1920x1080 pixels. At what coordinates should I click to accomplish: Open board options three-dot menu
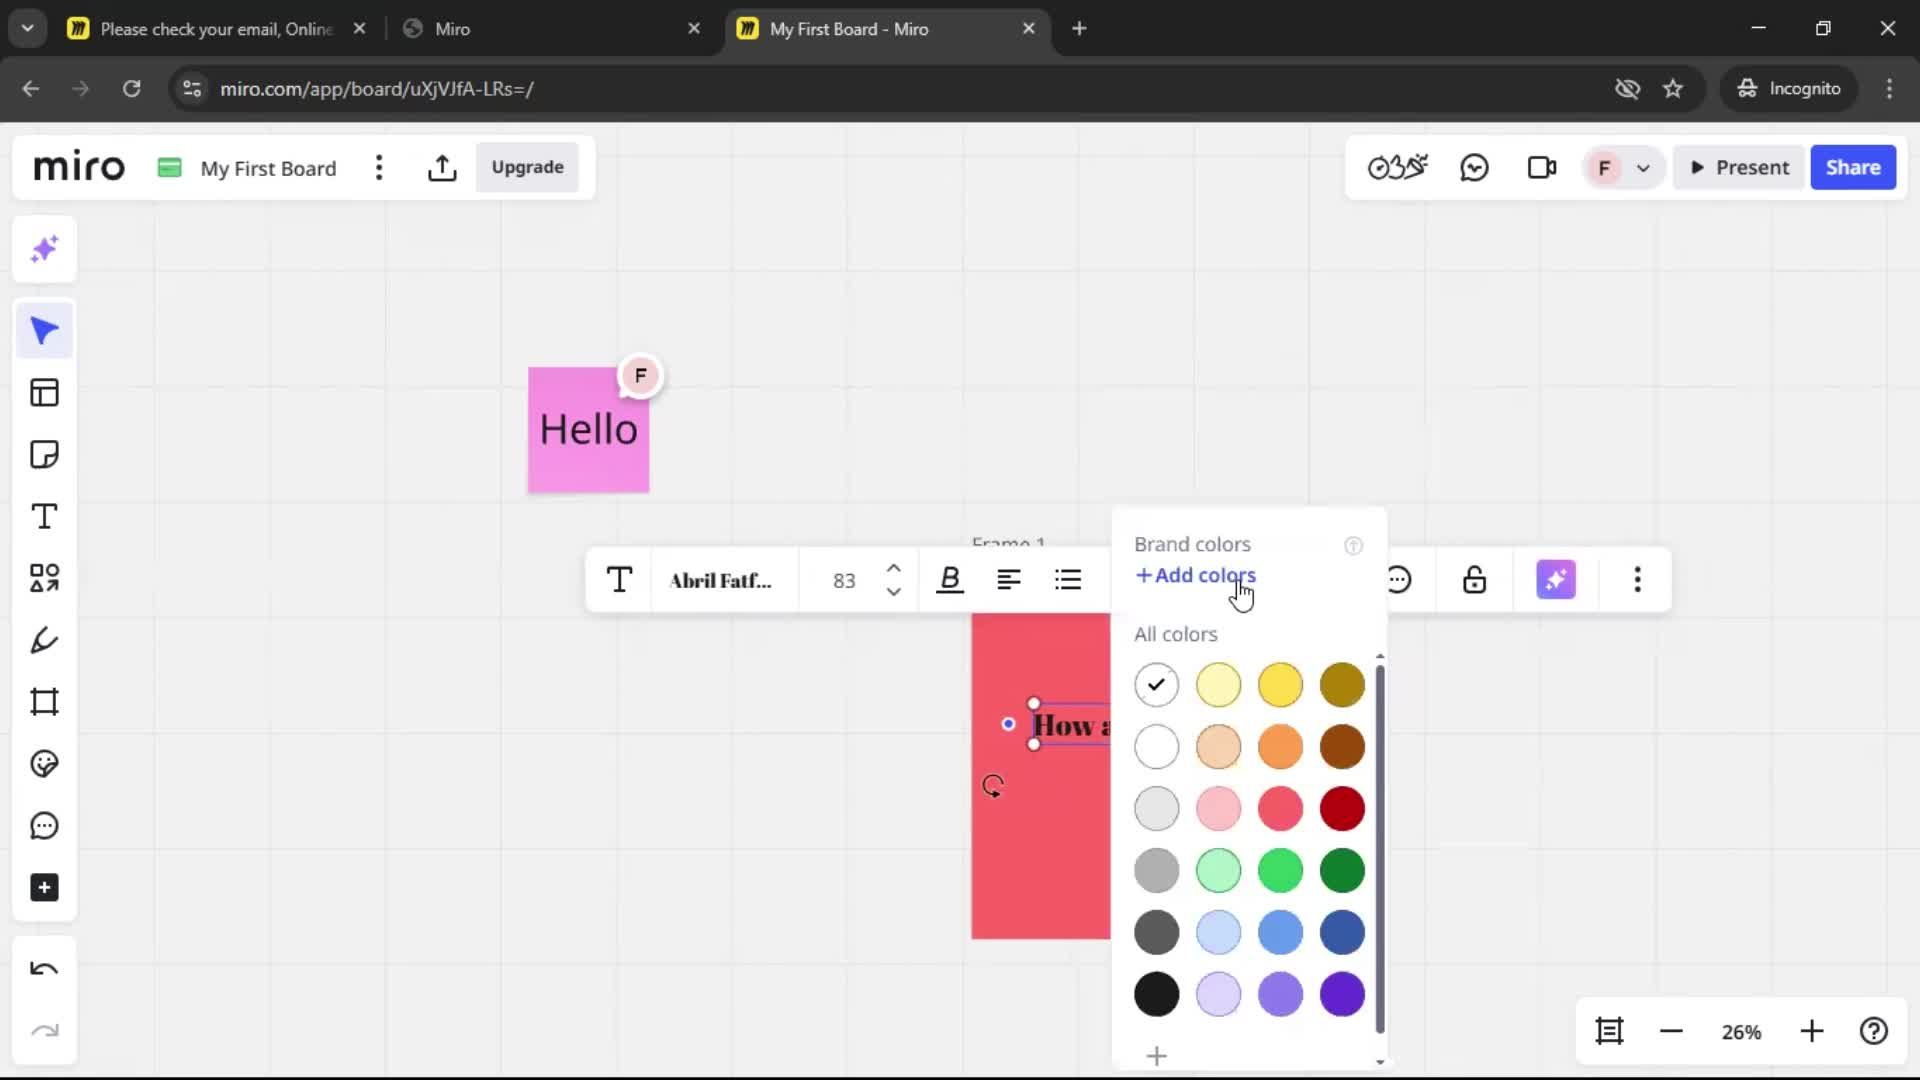(x=379, y=168)
